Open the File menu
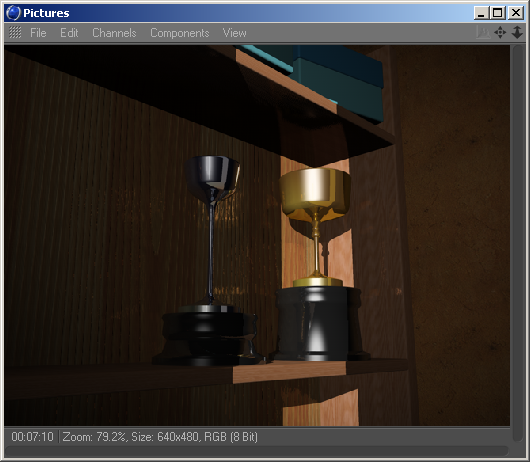 click(38, 33)
